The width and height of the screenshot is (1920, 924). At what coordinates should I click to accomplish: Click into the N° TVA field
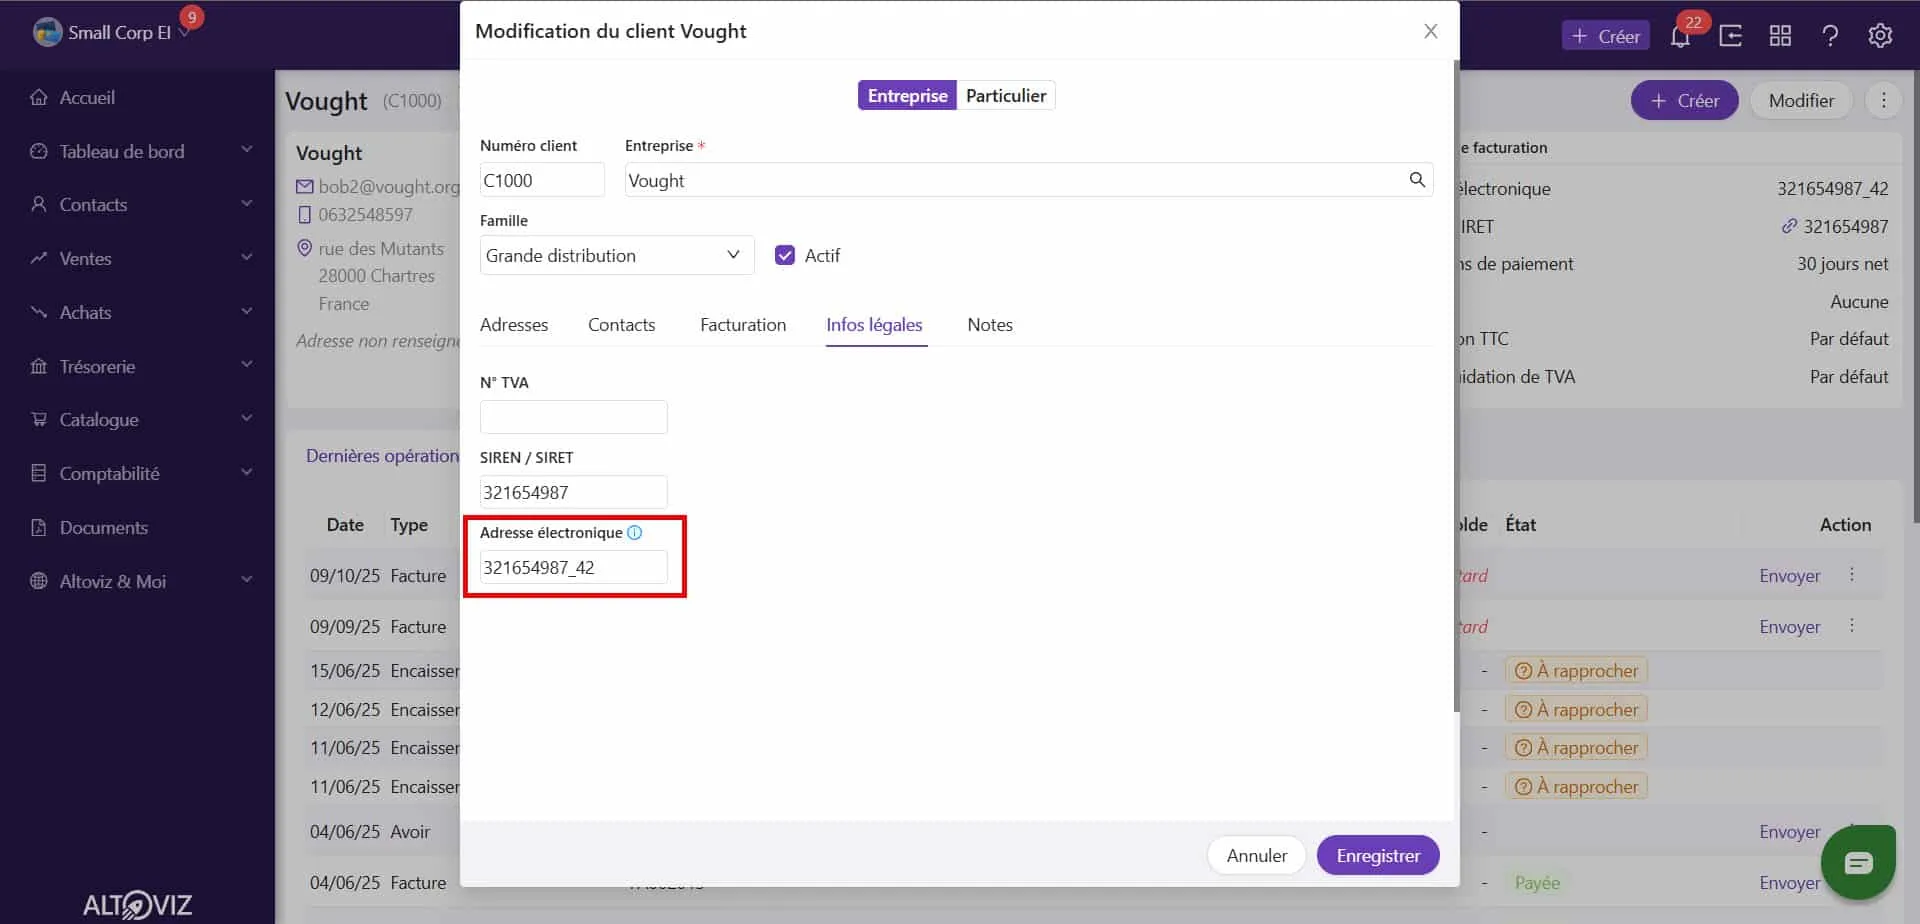[x=573, y=417]
